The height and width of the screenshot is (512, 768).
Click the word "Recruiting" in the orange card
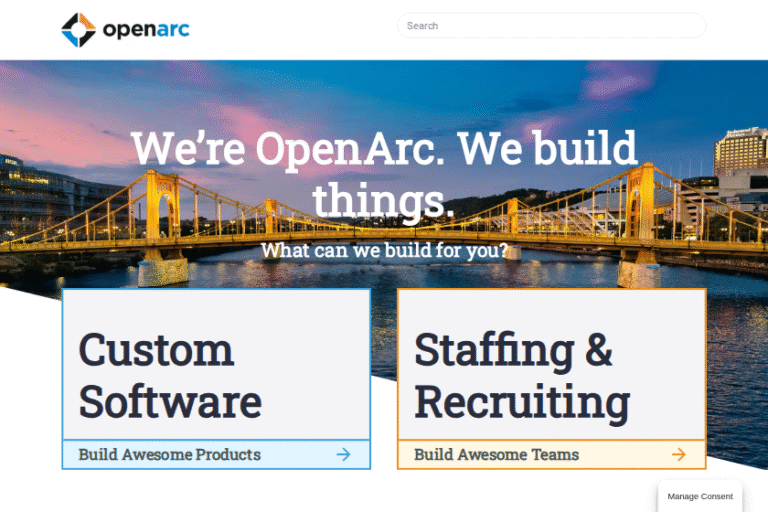pos(521,402)
